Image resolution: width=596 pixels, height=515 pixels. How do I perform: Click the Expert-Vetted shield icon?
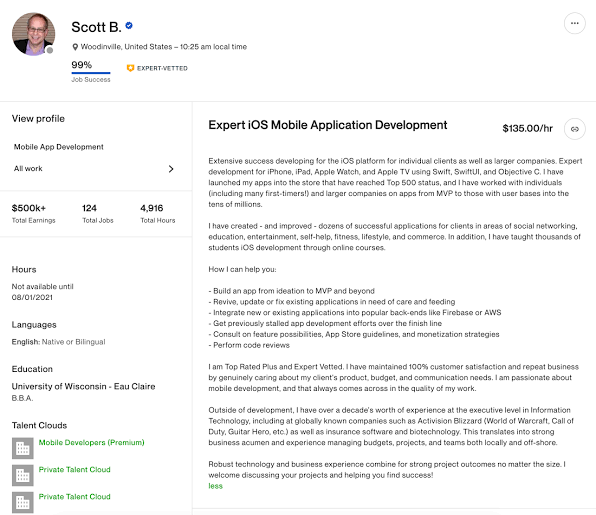(130, 68)
